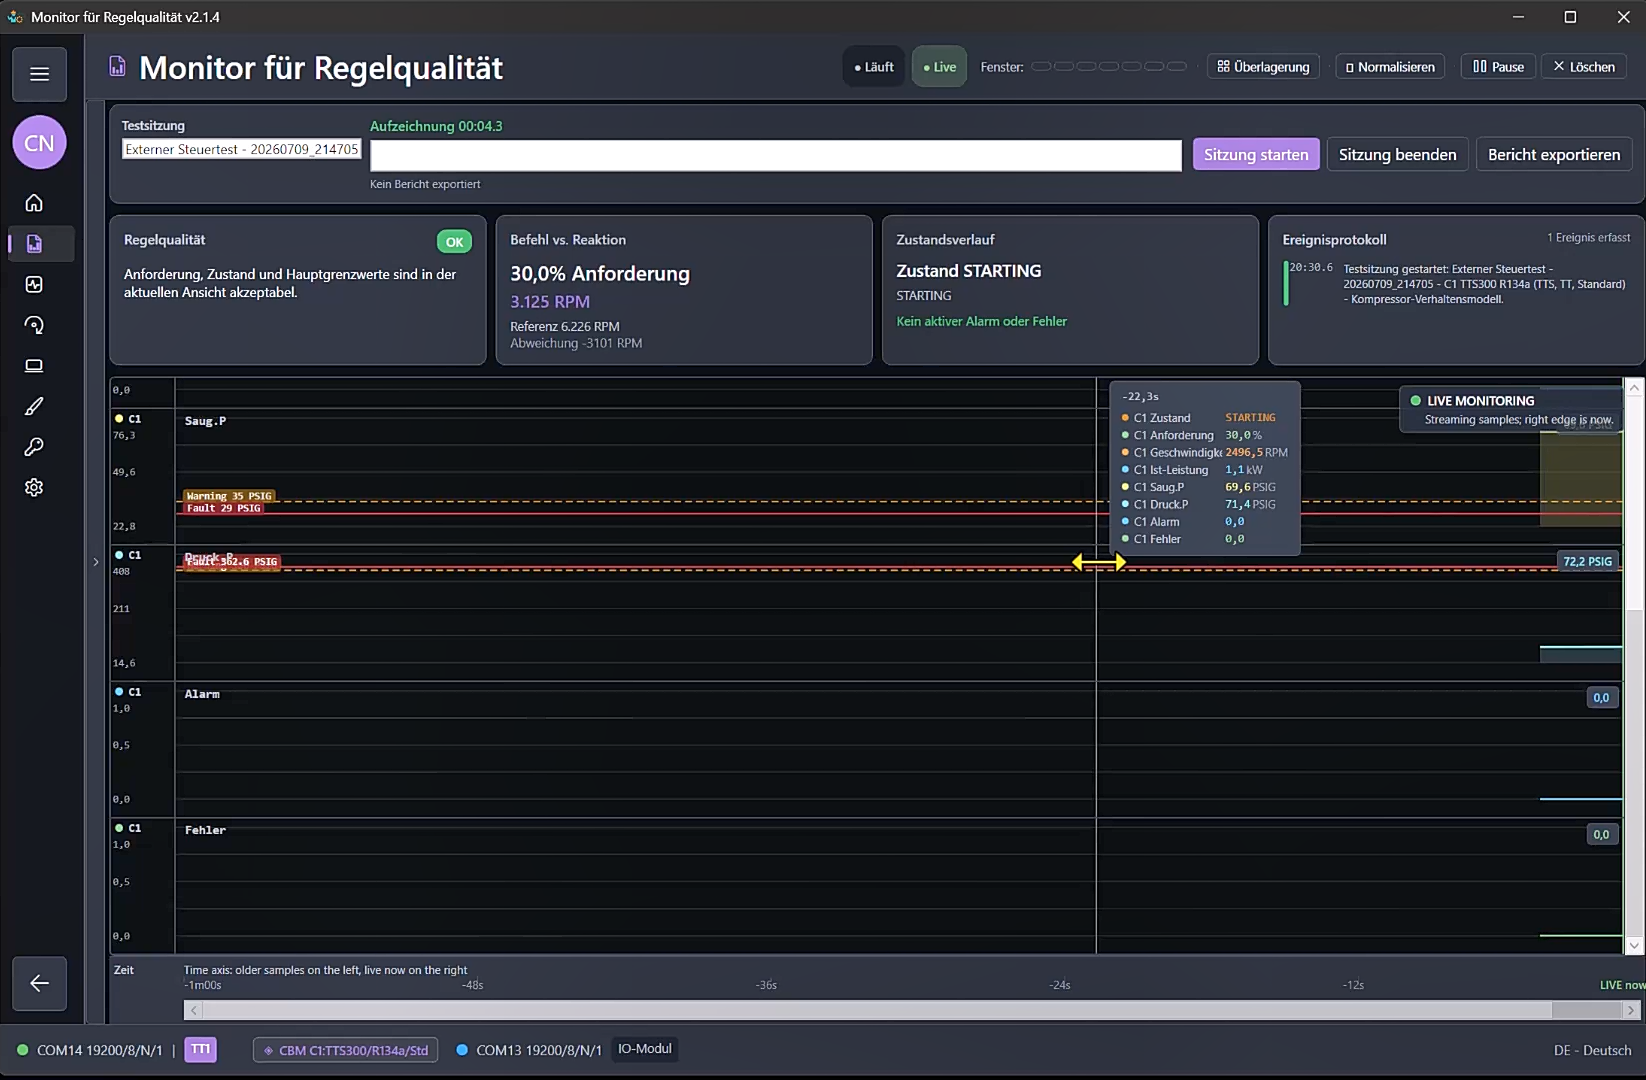The image size is (1646, 1080).
Task: Click the 1 Ereignis erfasst counter
Action: pyautogui.click(x=1588, y=238)
